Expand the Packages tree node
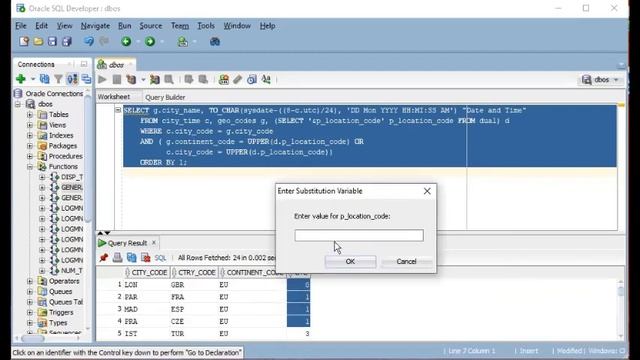The width and height of the screenshot is (640, 360). click(x=30, y=146)
